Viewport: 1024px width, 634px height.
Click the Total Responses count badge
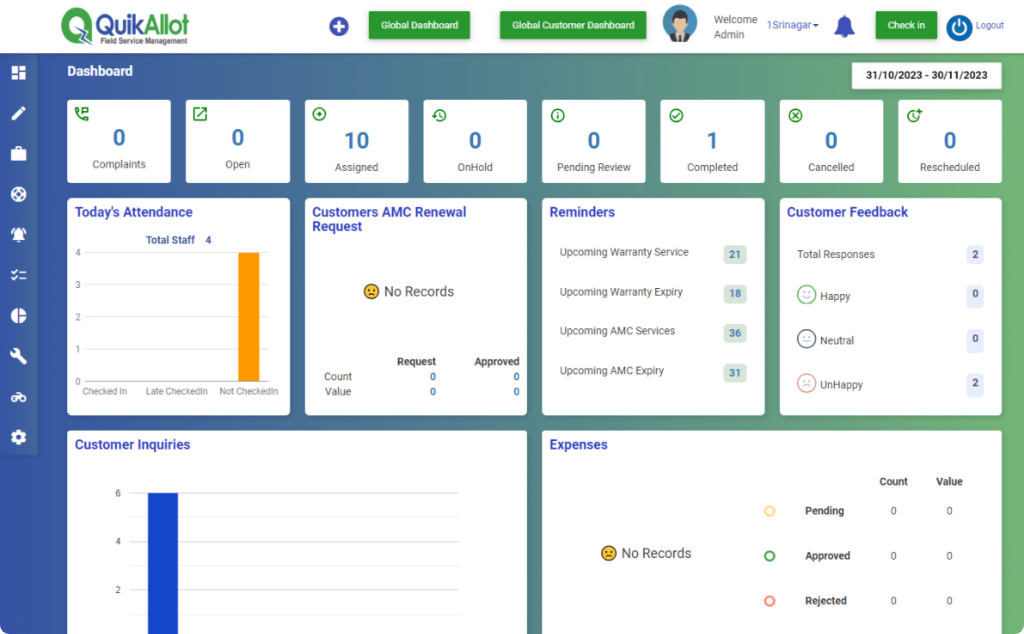click(975, 254)
